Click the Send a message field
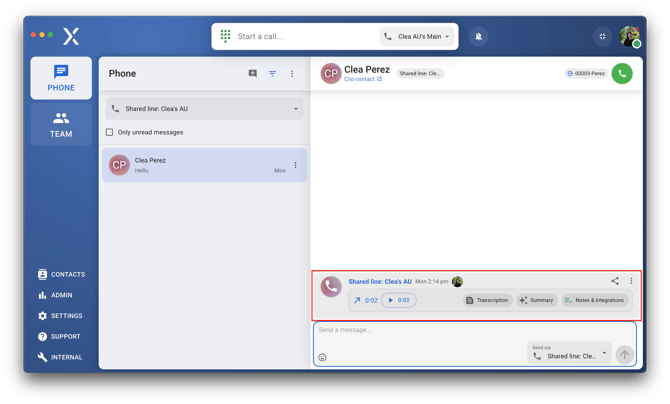 [x=420, y=330]
